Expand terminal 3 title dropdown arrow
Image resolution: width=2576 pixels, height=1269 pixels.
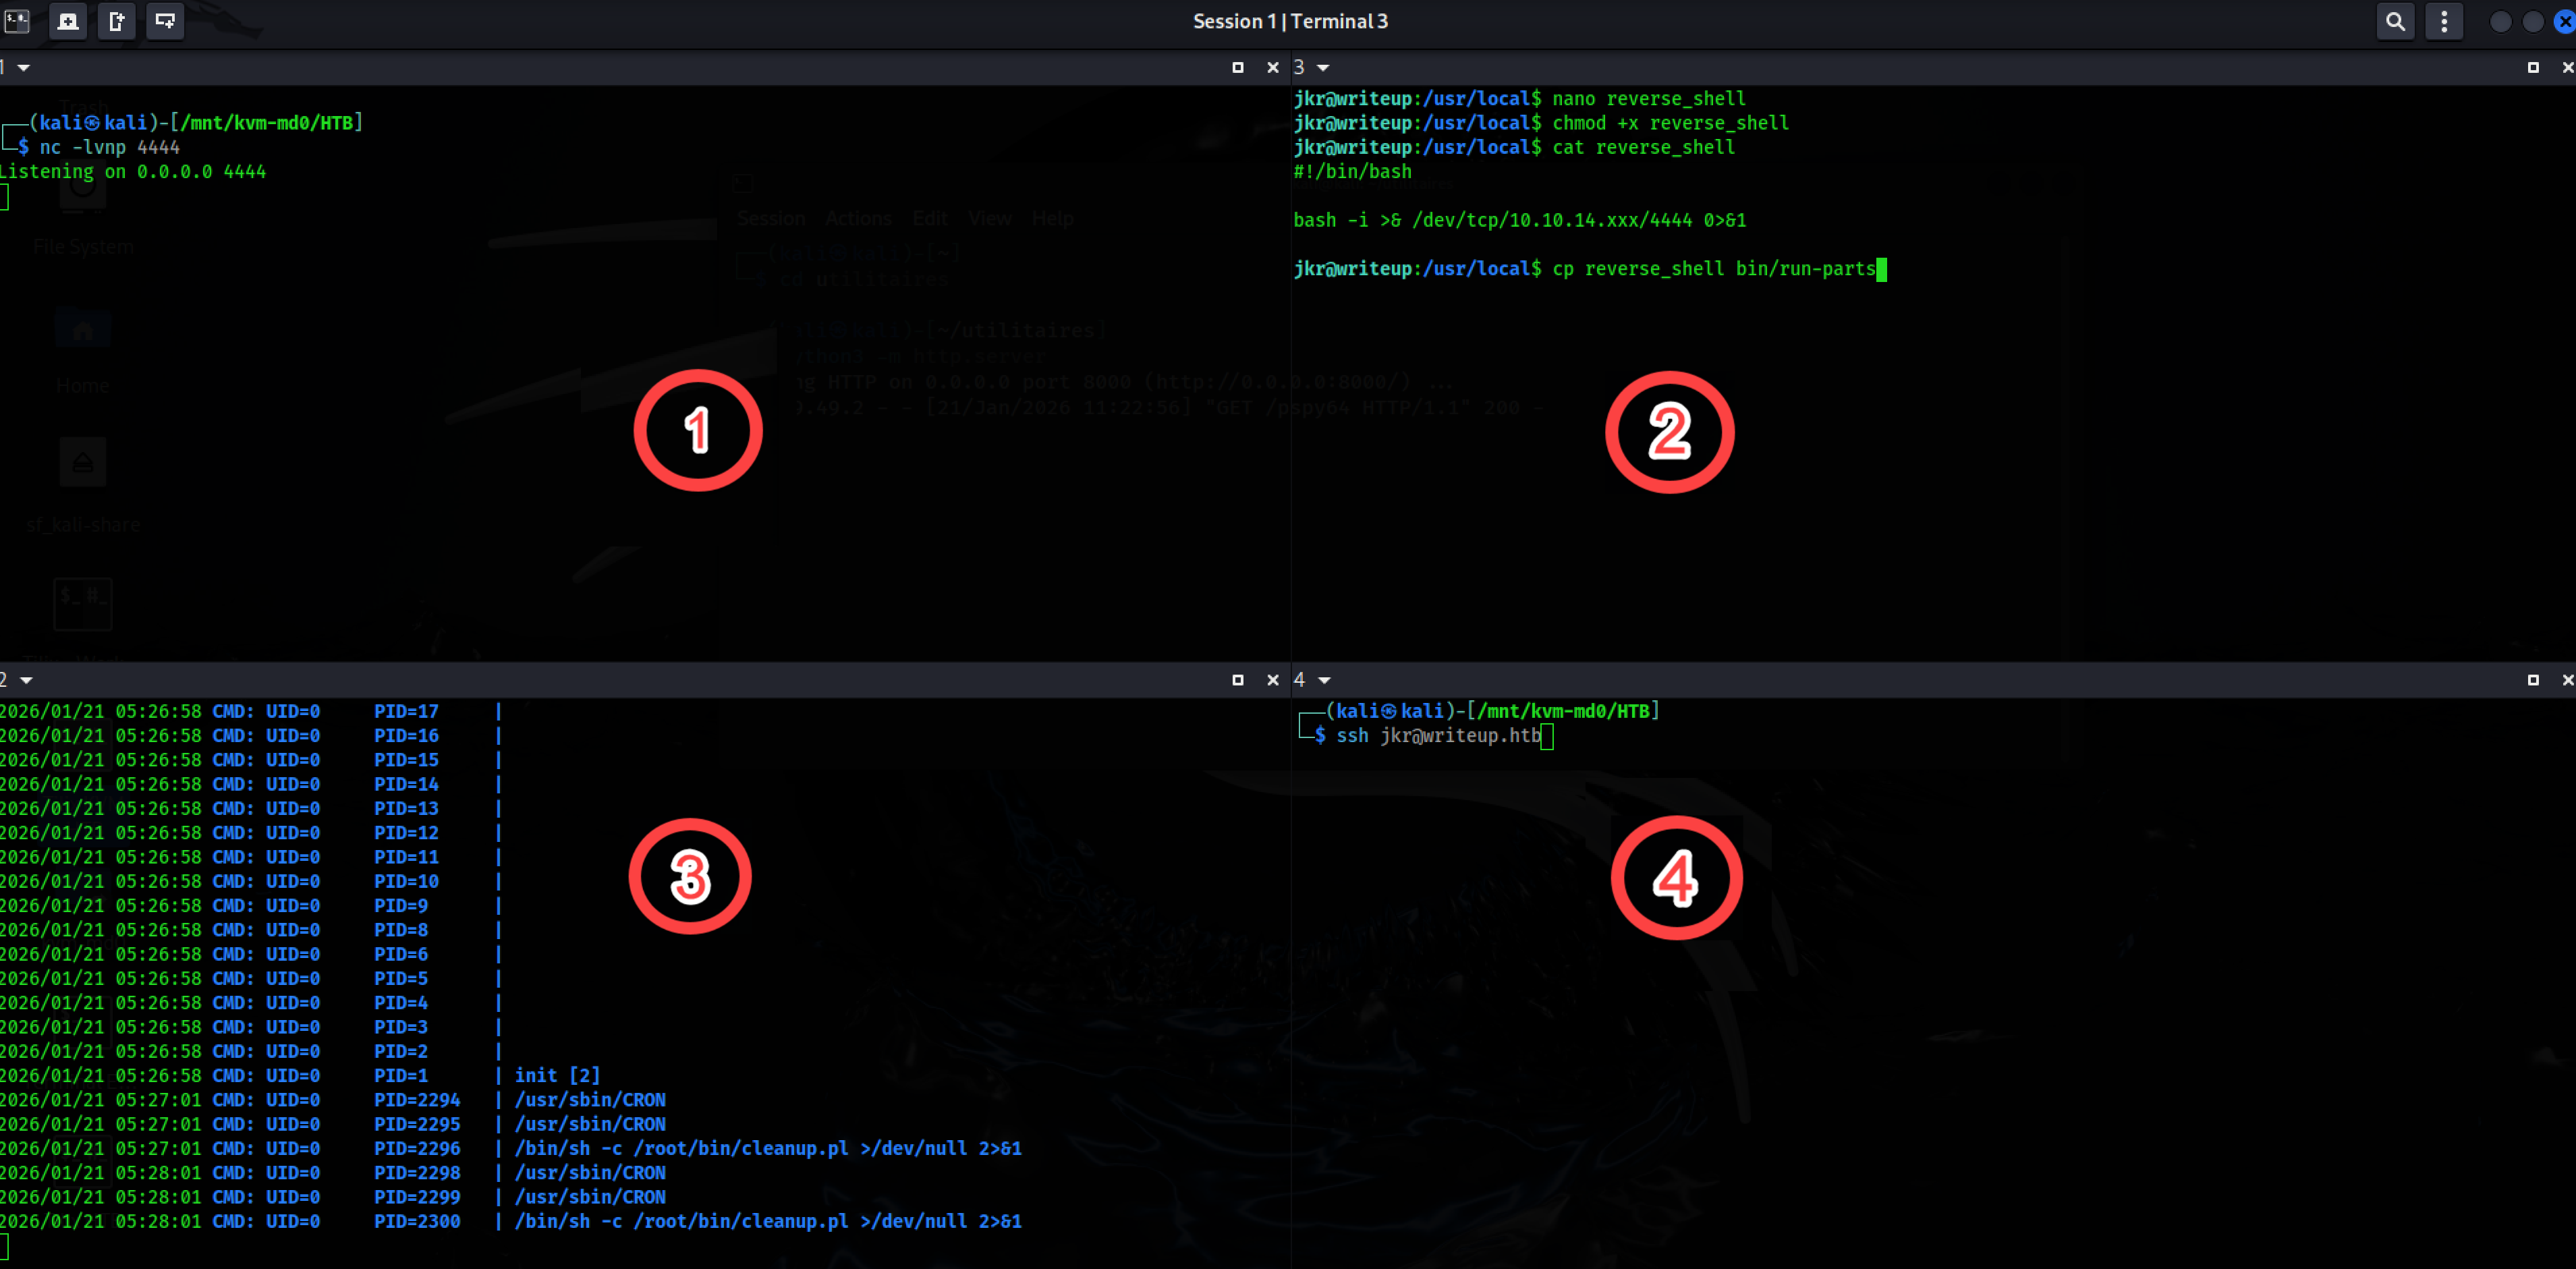pos(1323,67)
